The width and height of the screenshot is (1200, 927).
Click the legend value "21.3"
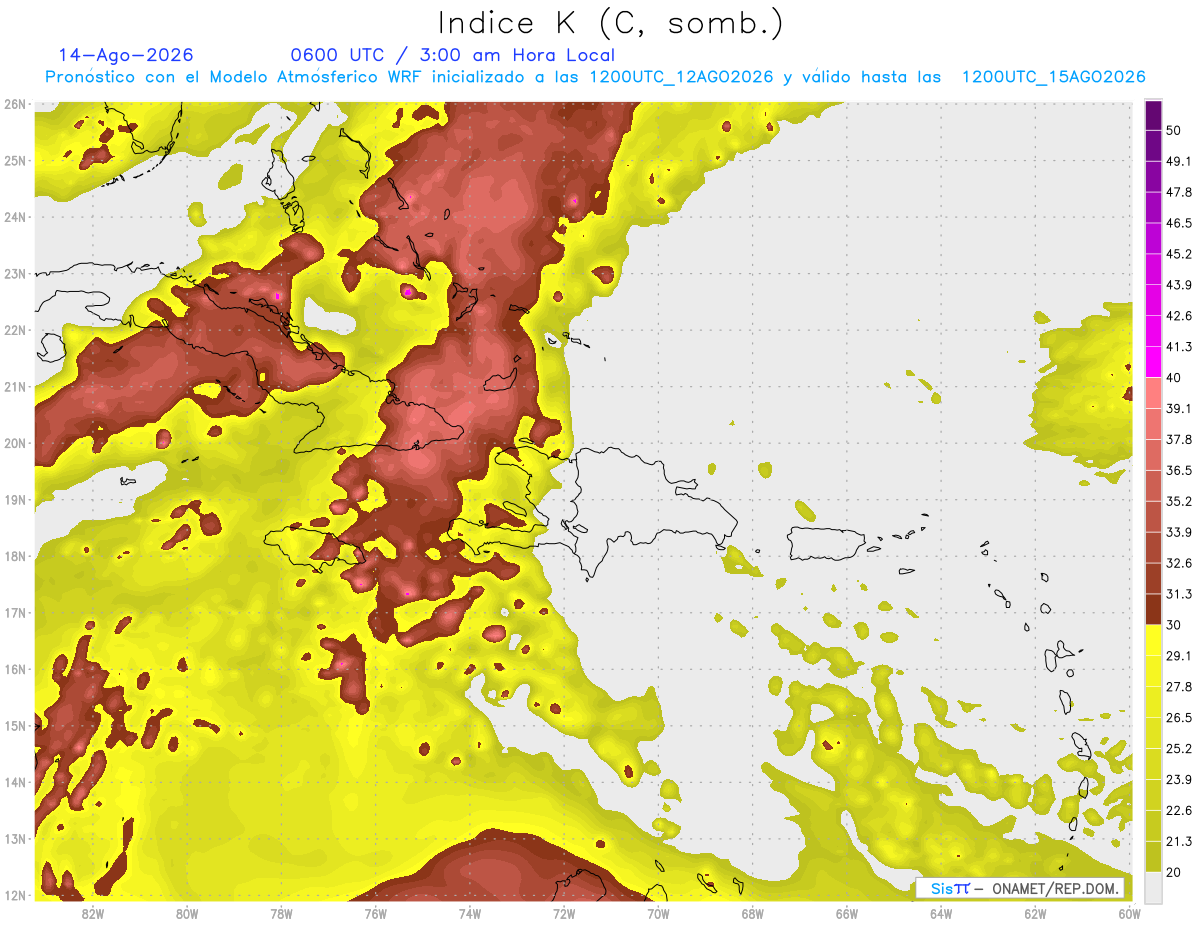click(x=1179, y=840)
